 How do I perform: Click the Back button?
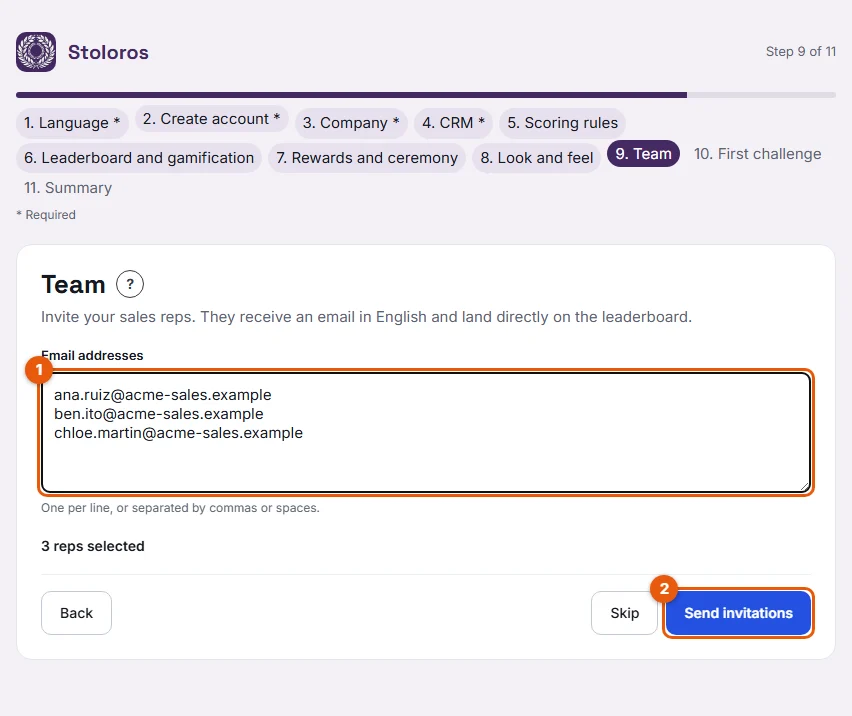(x=77, y=613)
